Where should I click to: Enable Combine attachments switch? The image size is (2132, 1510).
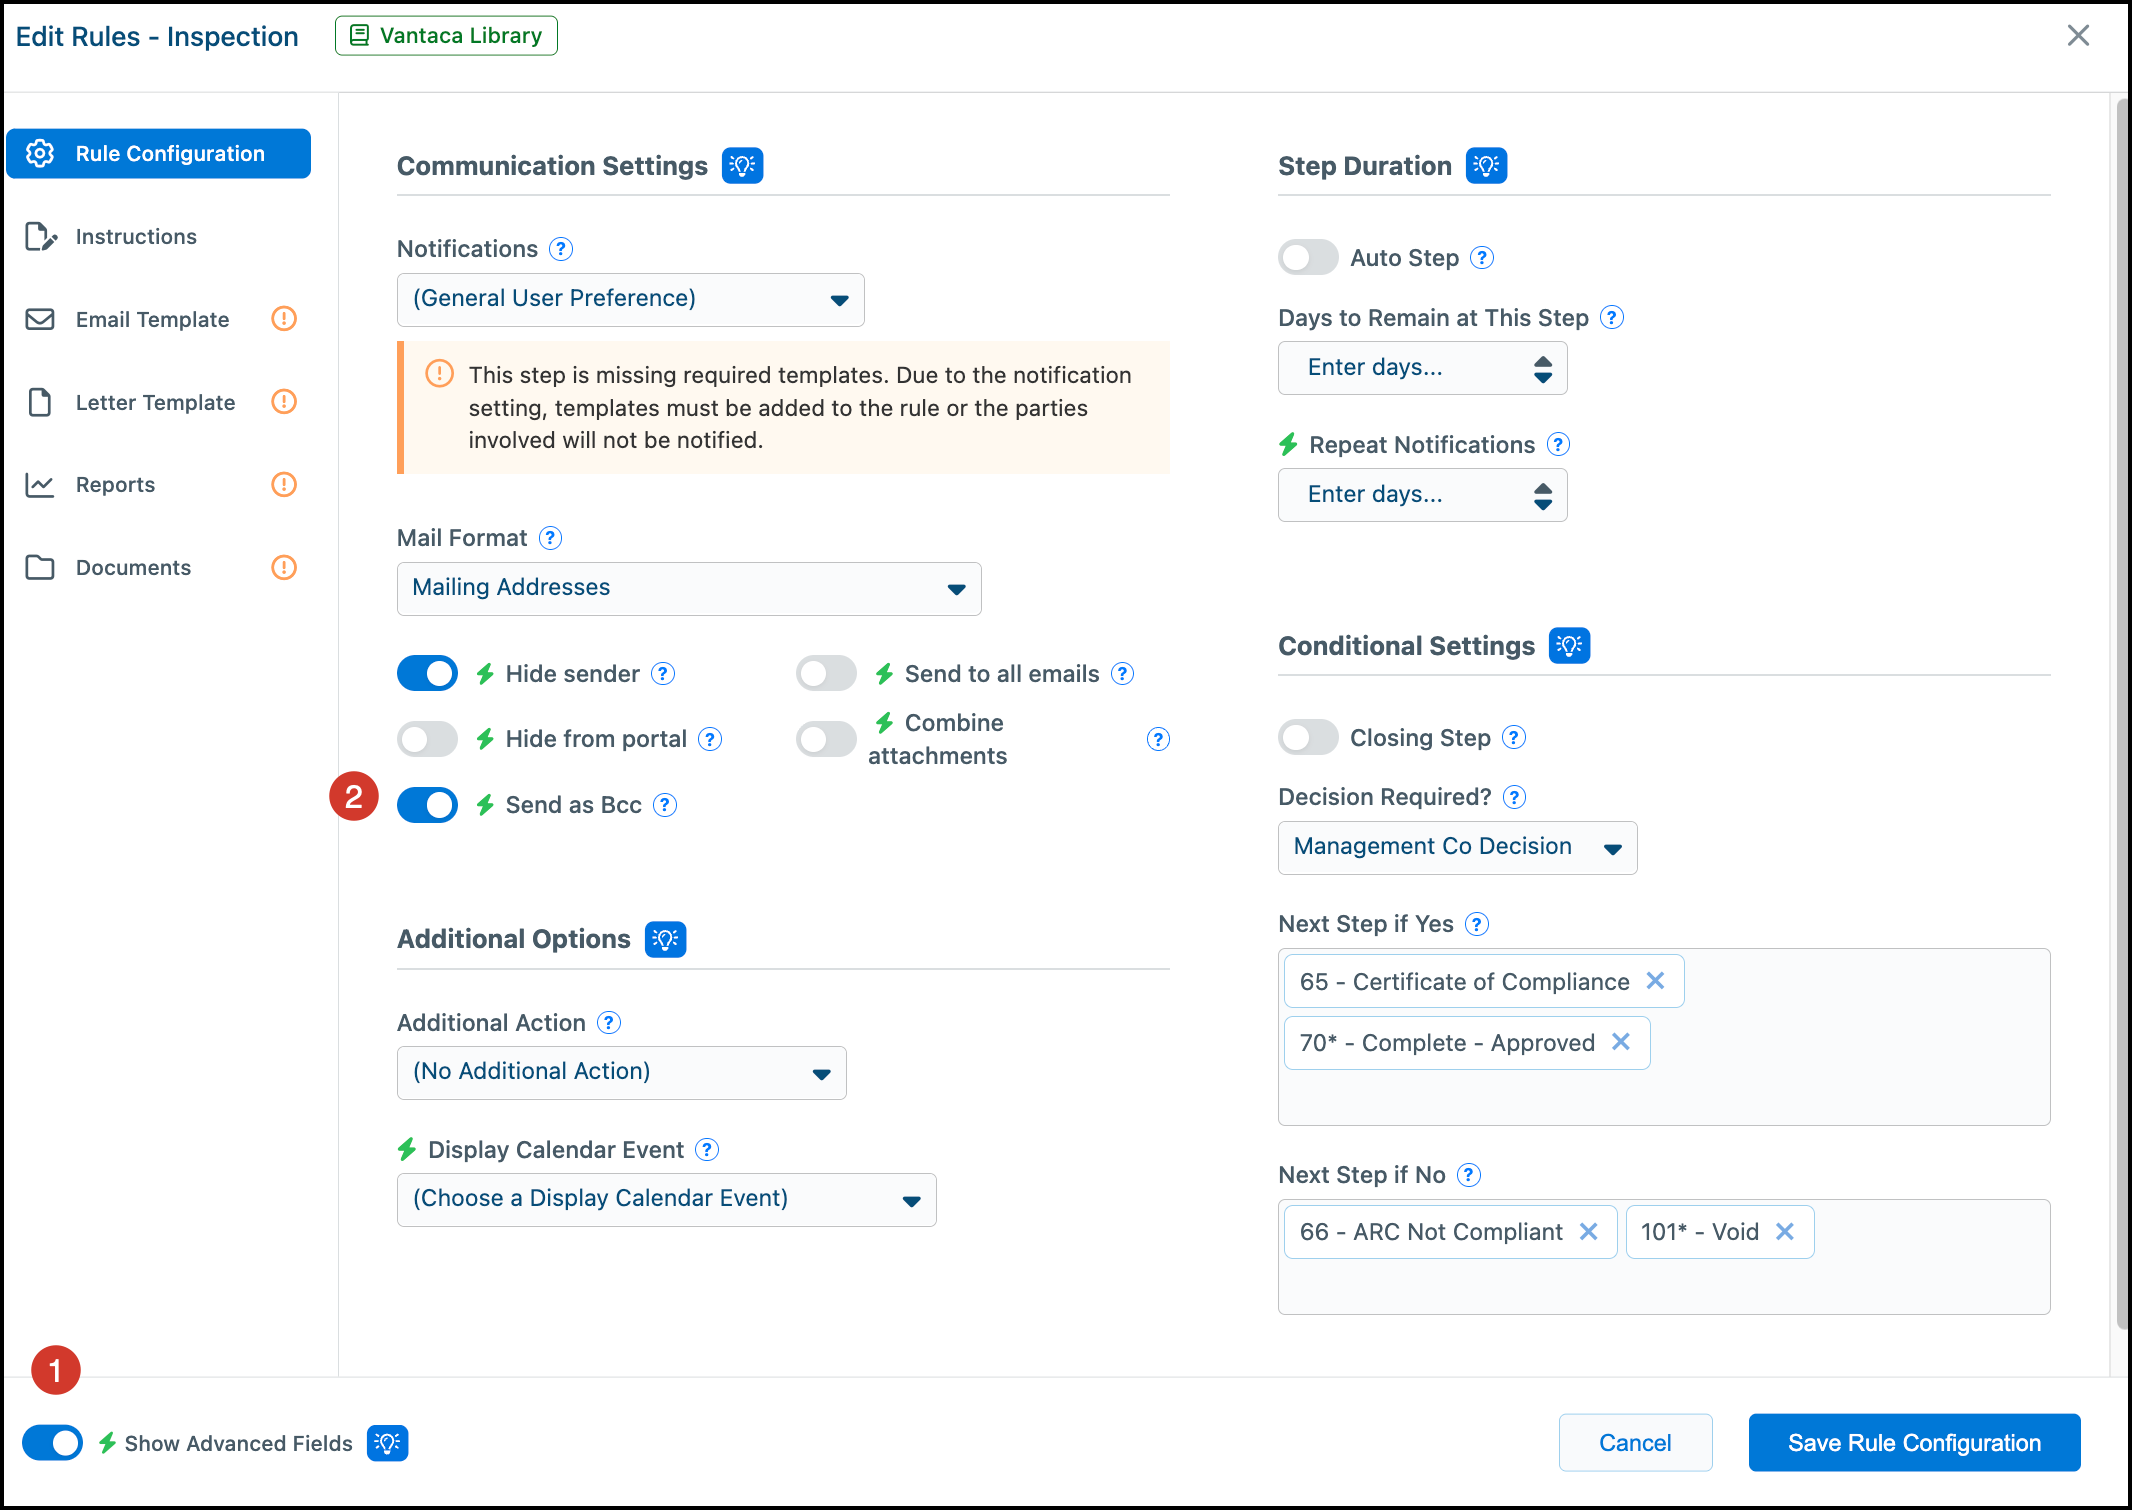point(827,740)
